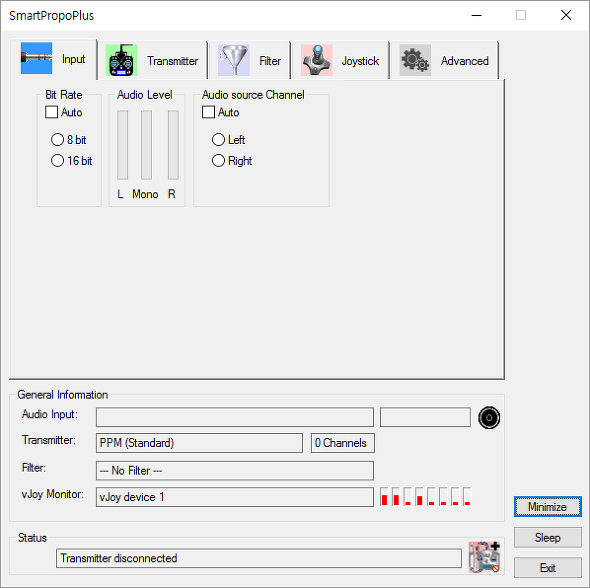Click the audio jack Input tab icon
The width and height of the screenshot is (590, 588).
click(x=36, y=58)
